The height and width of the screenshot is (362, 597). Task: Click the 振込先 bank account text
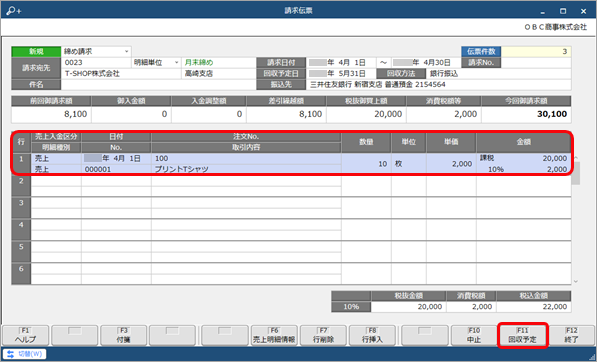(377, 85)
